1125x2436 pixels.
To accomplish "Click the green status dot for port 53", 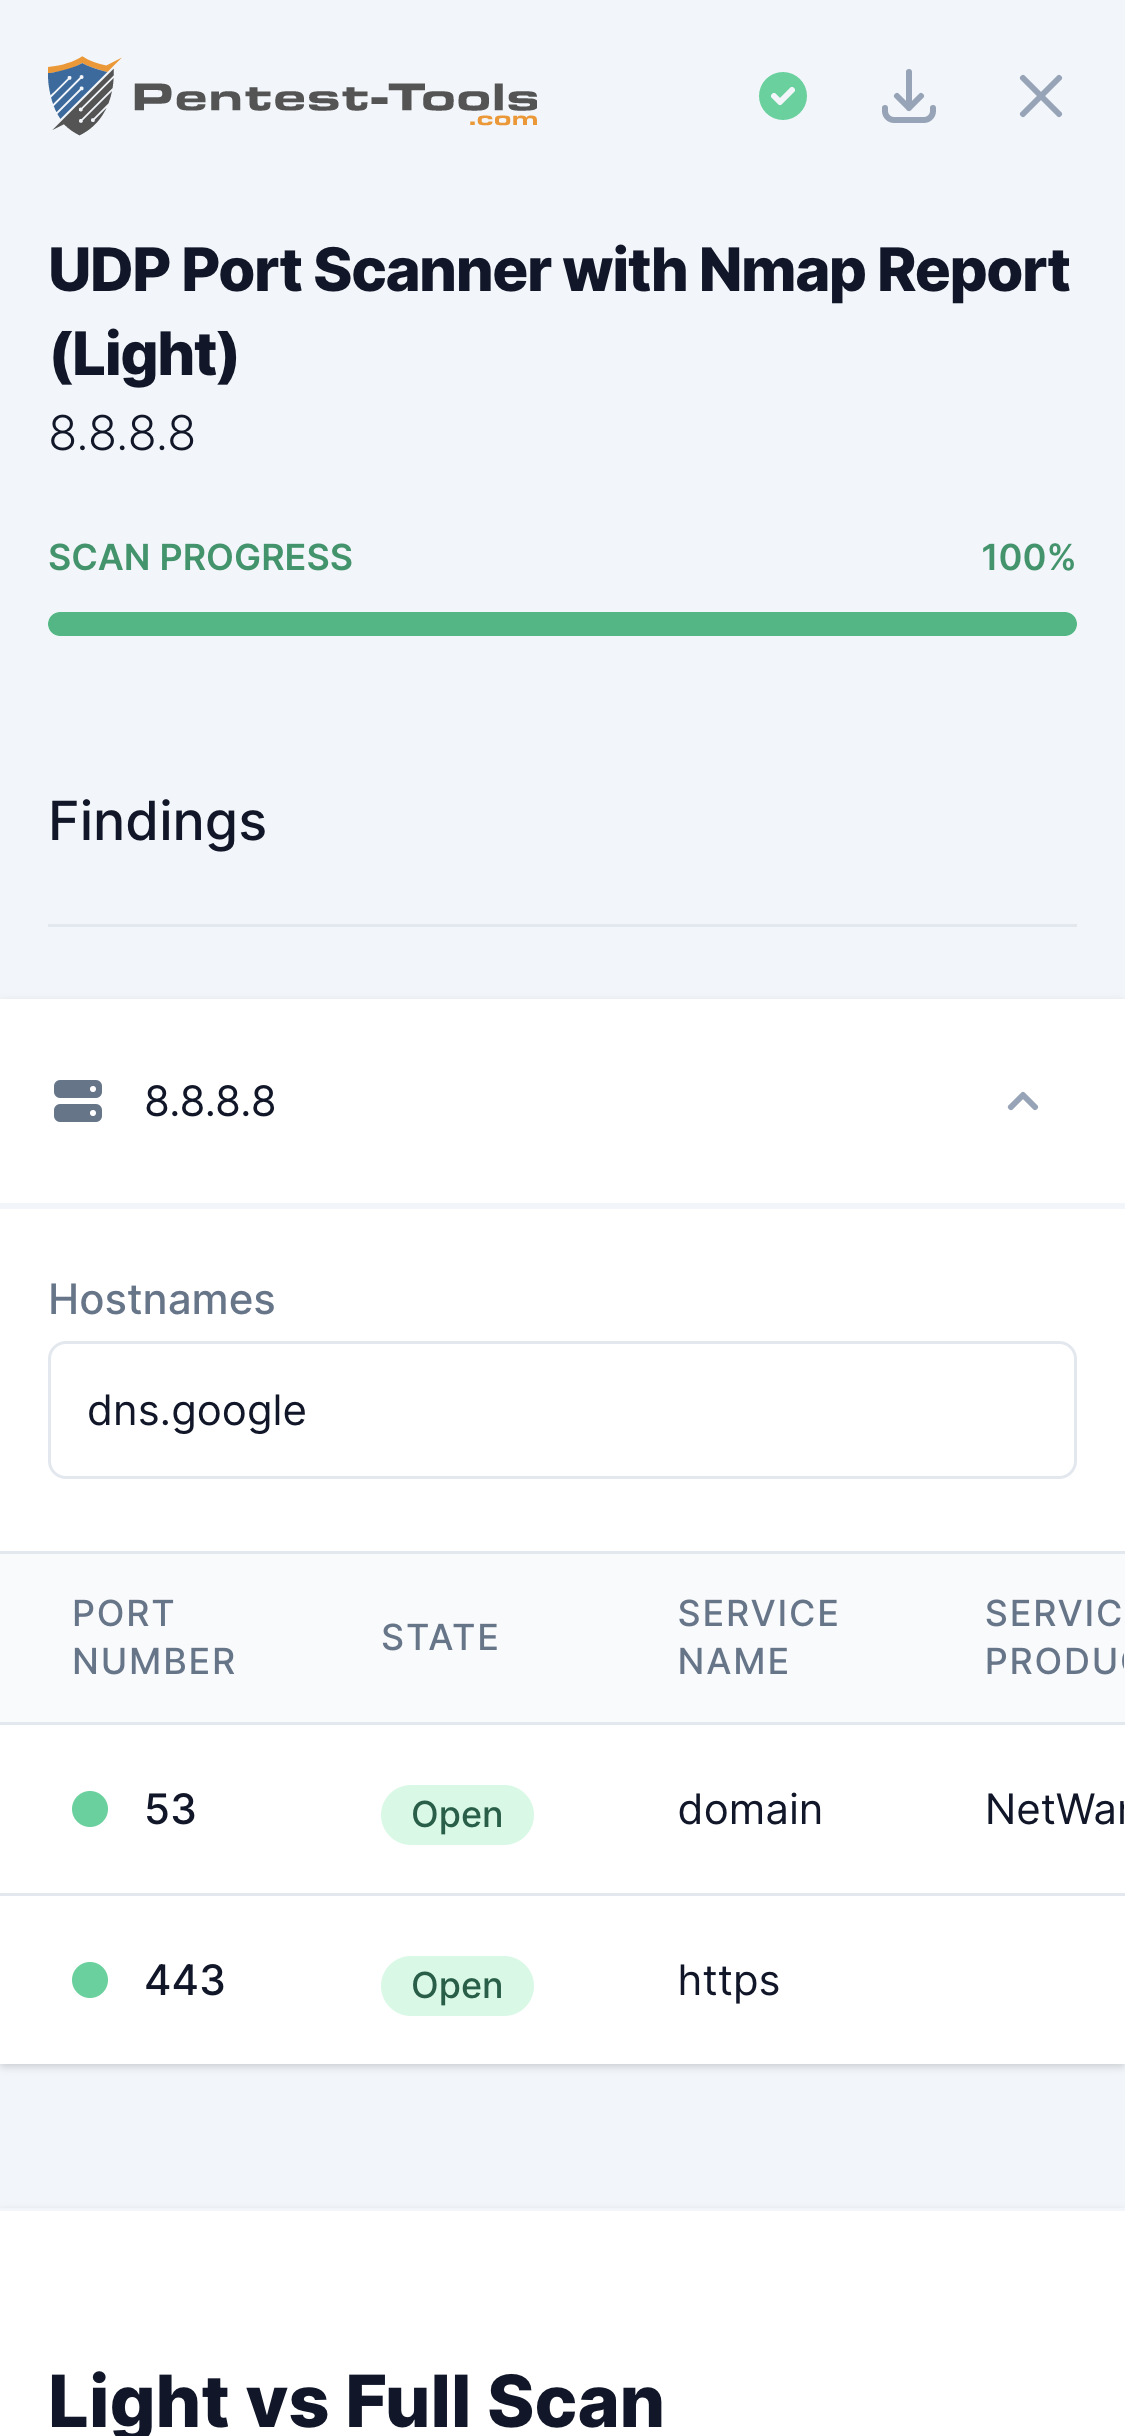I will 89,1809.
